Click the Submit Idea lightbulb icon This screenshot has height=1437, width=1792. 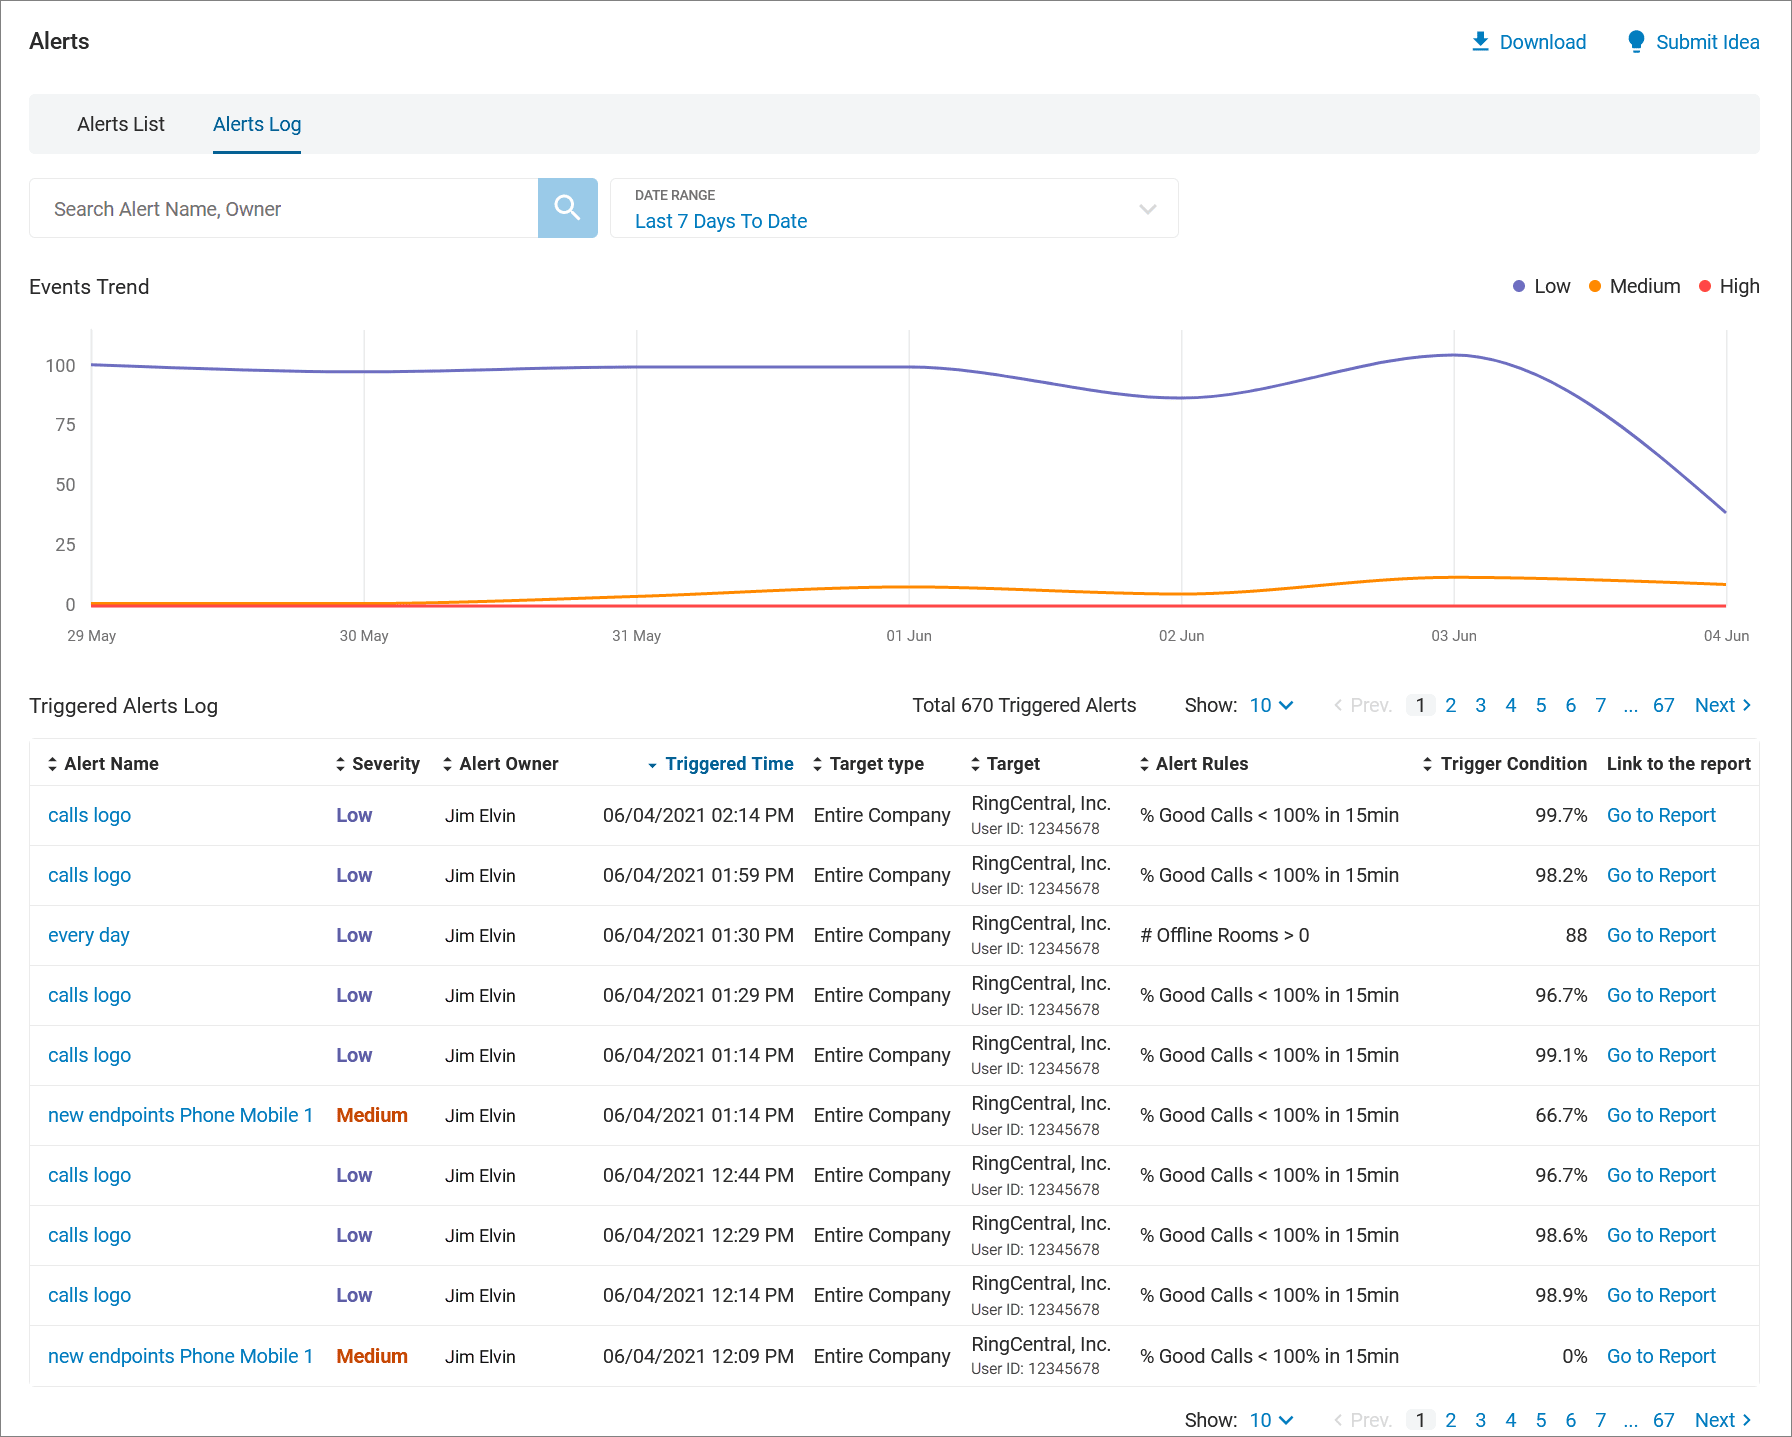(1636, 41)
